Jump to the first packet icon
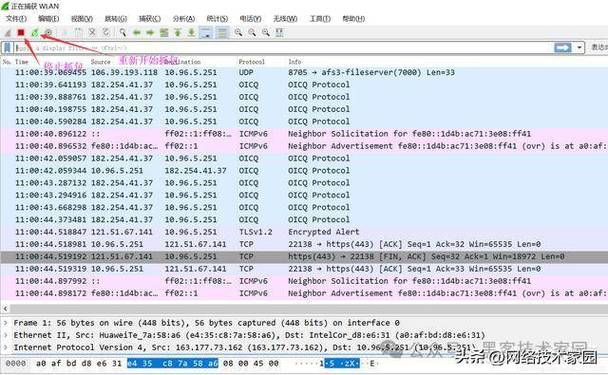Viewport: 608px width, 375px height. point(178,33)
